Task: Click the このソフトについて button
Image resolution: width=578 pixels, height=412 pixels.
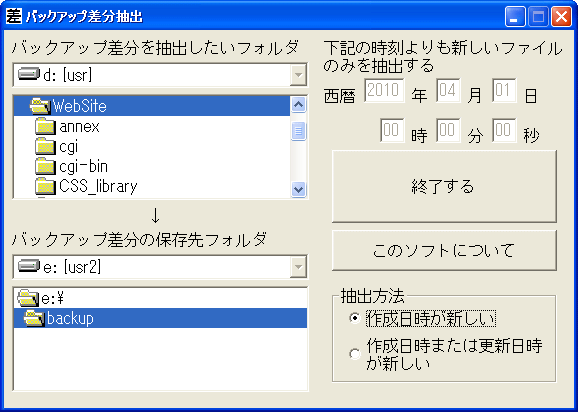Action: [444, 251]
